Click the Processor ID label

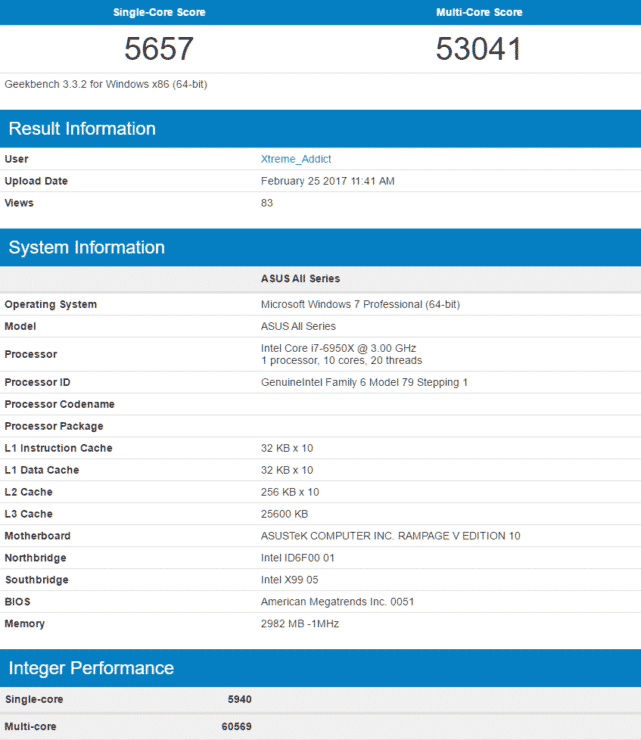[37, 382]
